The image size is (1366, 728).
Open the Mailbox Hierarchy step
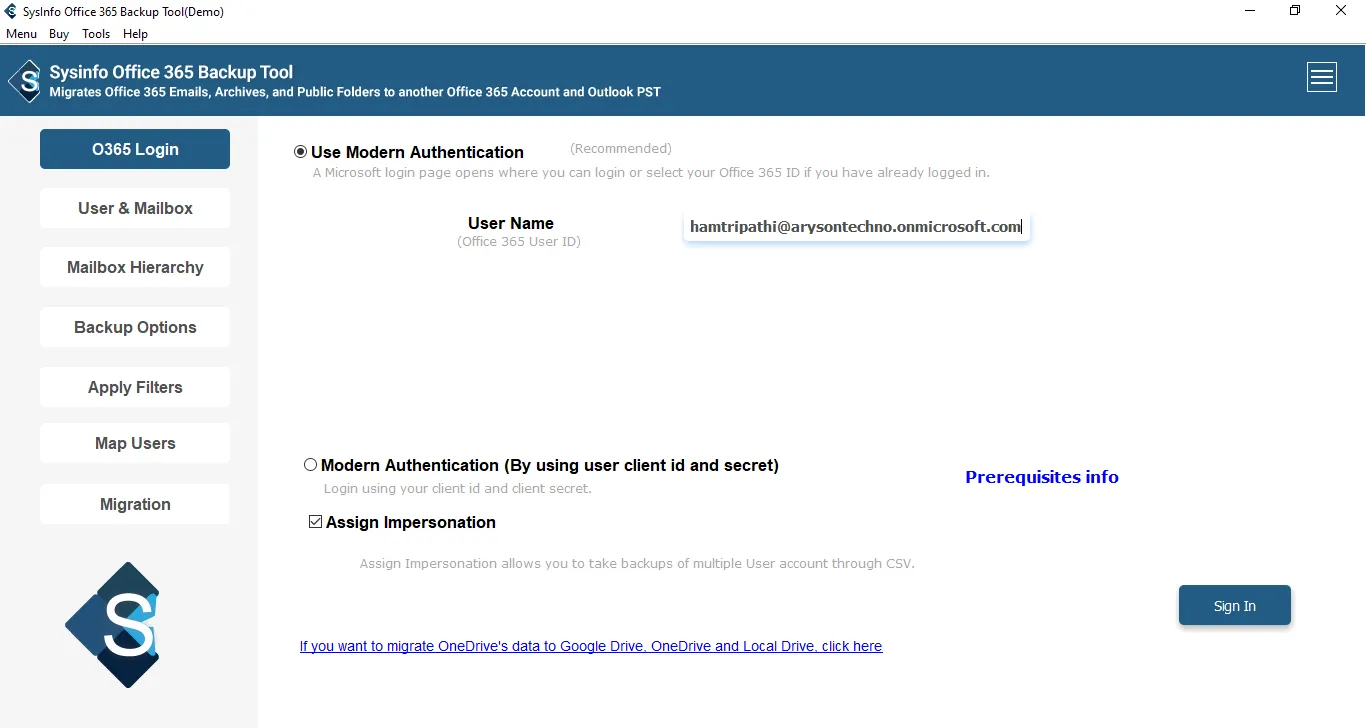click(135, 267)
